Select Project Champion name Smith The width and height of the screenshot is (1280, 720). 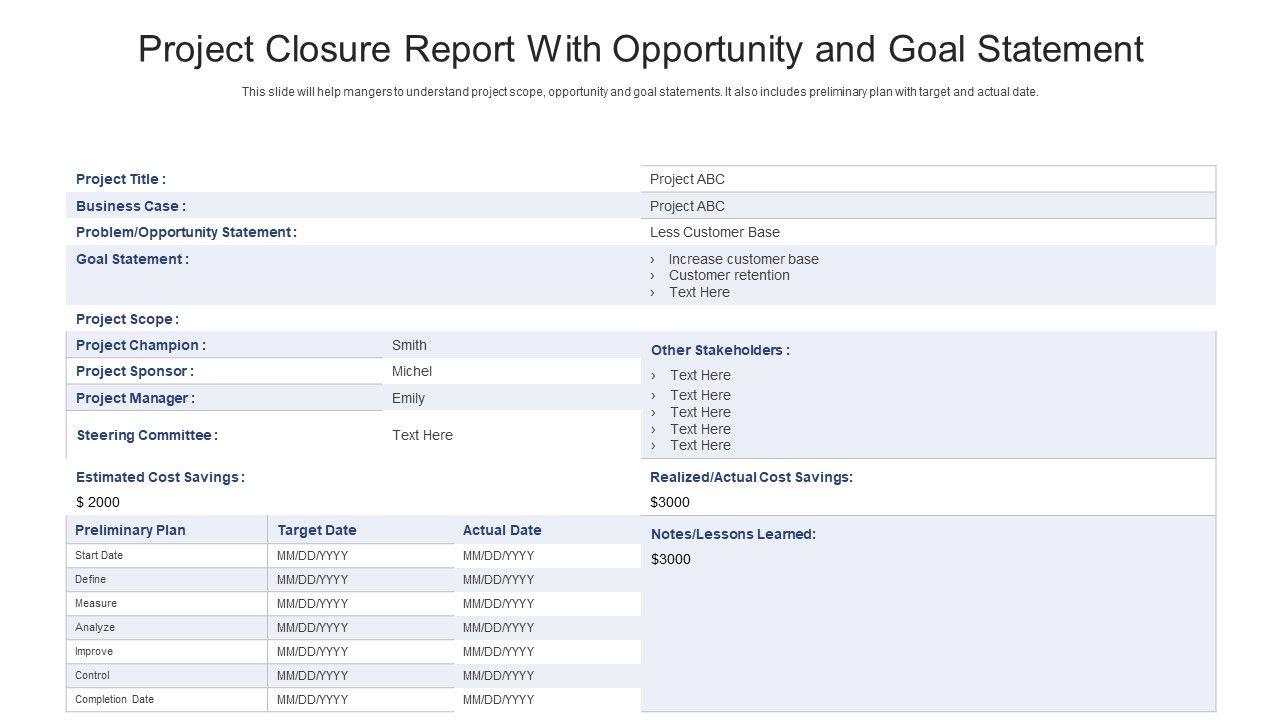[409, 345]
